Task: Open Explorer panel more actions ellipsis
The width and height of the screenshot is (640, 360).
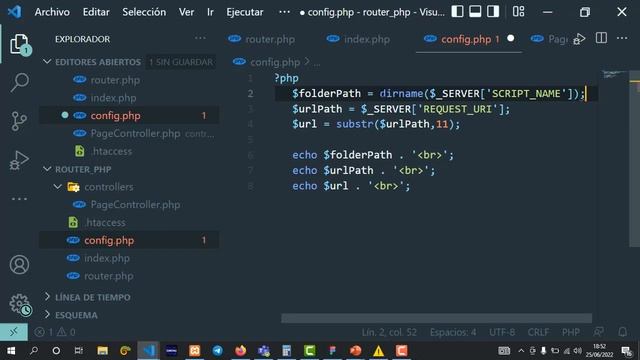Action: point(200,38)
